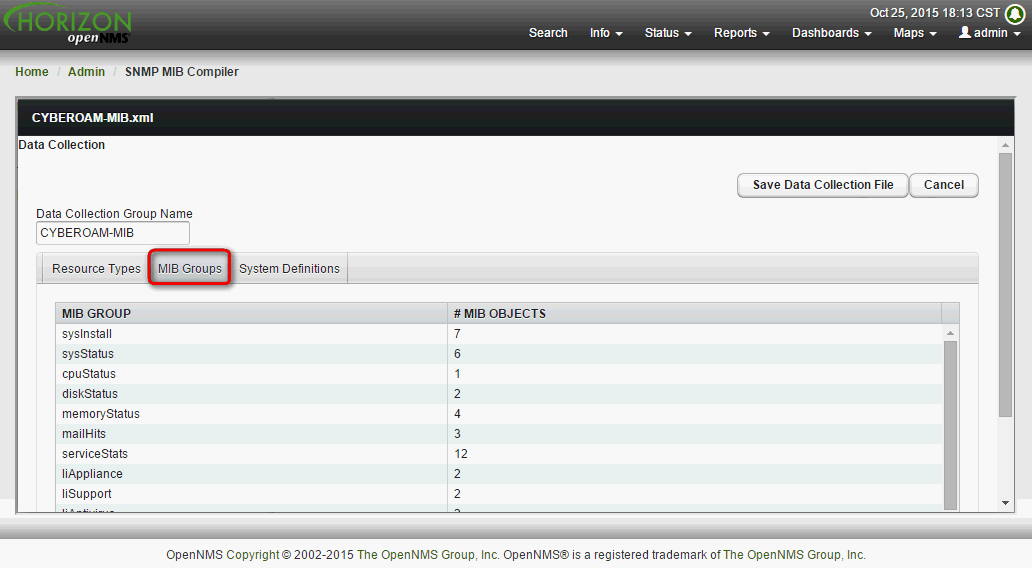Select the mailHits row
Screen dimensions: 1032x568
tap(499, 434)
